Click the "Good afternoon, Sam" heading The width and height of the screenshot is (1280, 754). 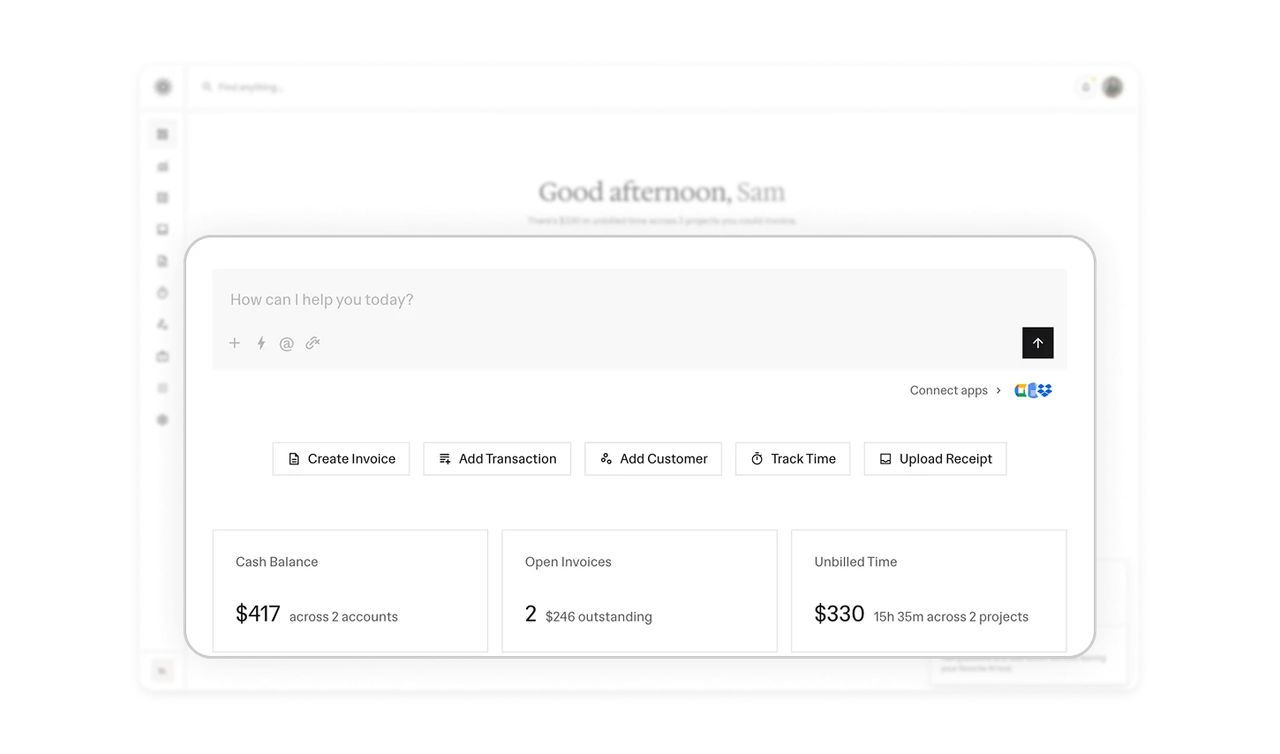(662, 192)
